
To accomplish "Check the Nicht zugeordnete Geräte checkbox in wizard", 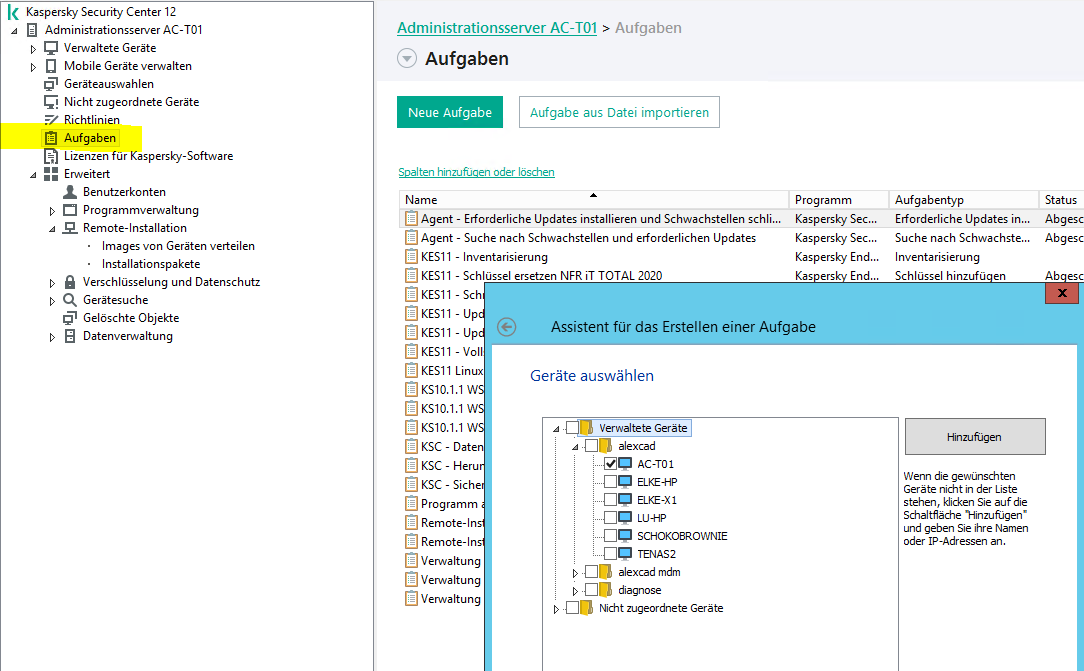I will tap(572, 607).
